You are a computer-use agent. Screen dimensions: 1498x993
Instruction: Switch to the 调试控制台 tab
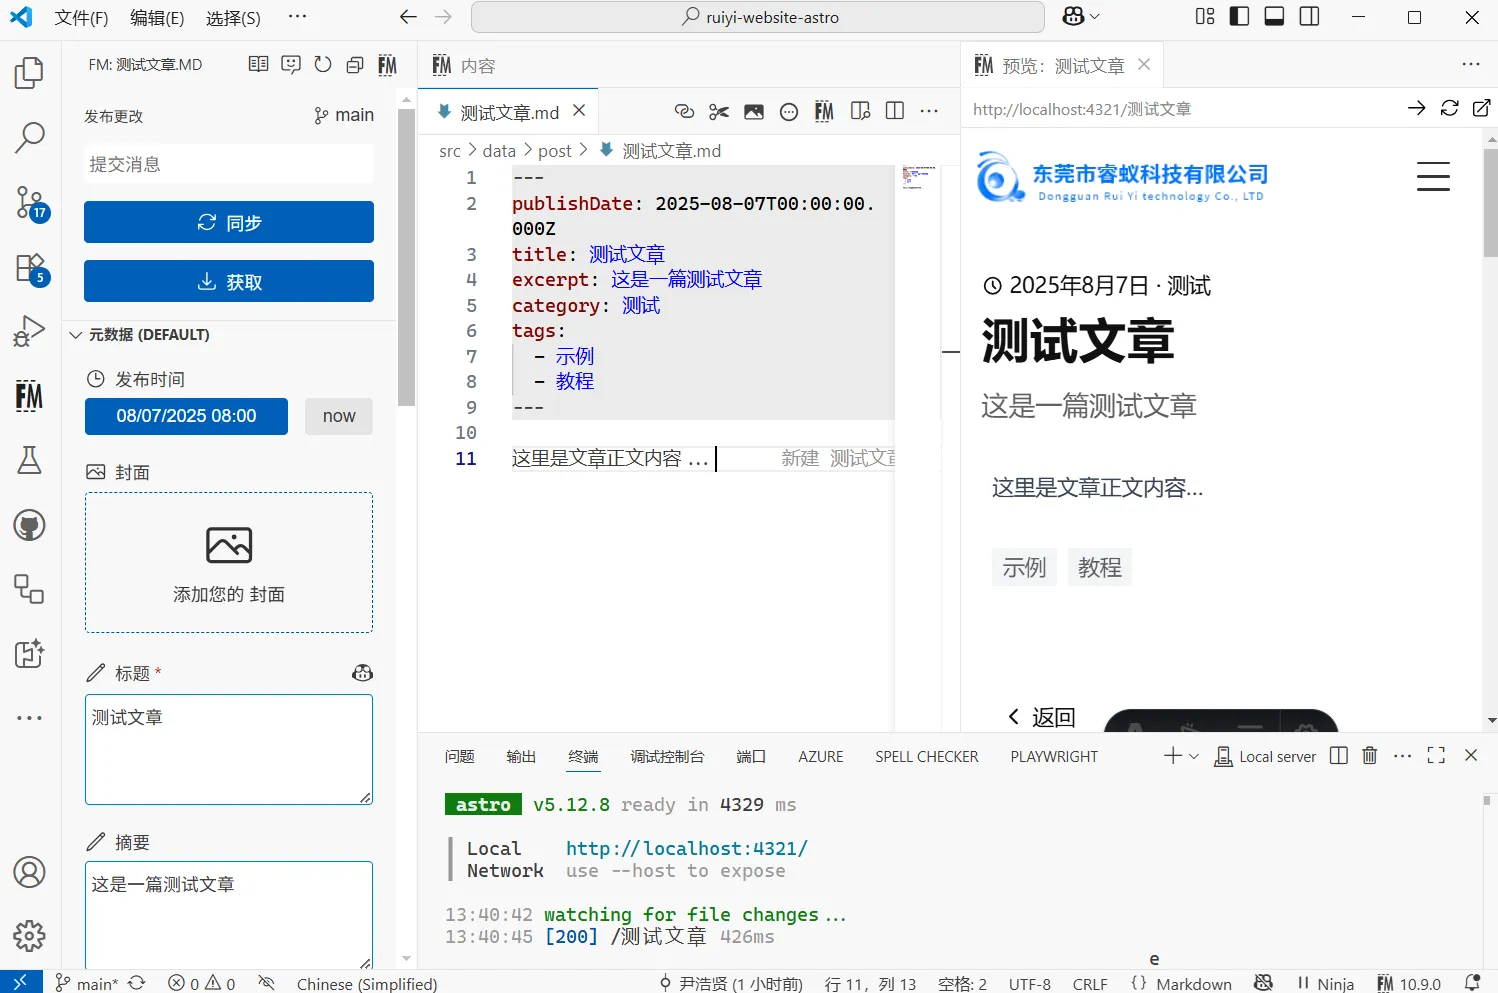[667, 757]
